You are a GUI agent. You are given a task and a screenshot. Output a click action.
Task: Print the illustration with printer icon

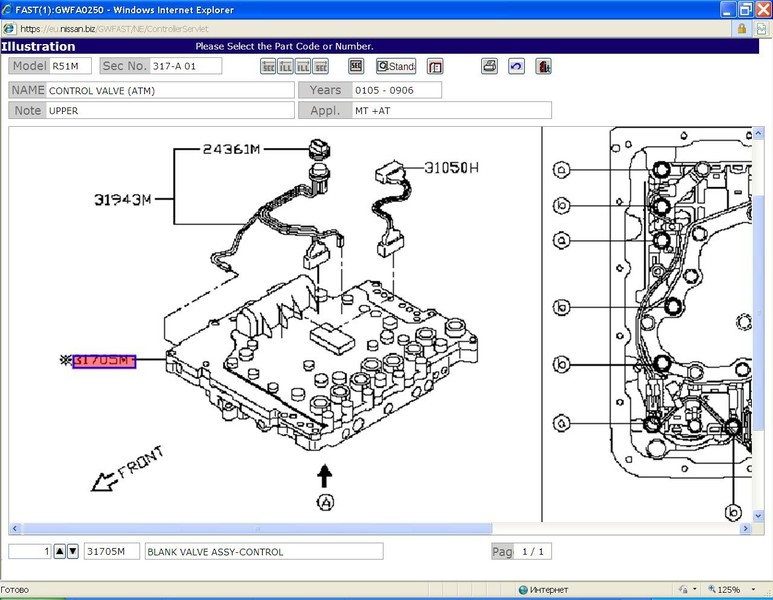(489, 67)
